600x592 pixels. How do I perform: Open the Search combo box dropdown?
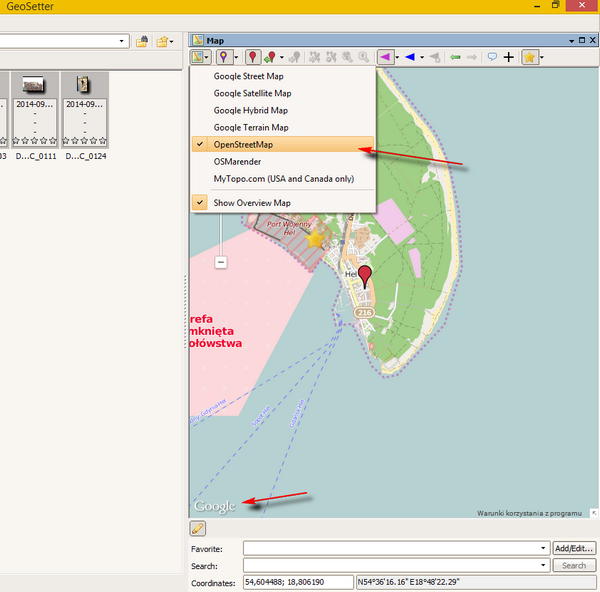click(x=543, y=565)
